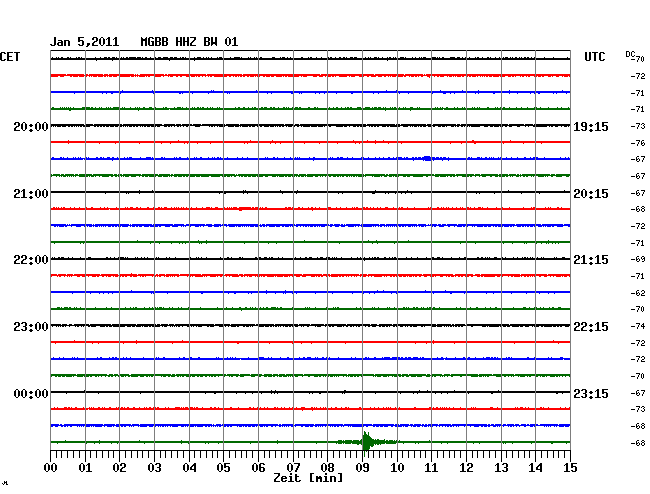Select the "05" minute tick label
This screenshot has width=650, height=494.
click(223, 467)
